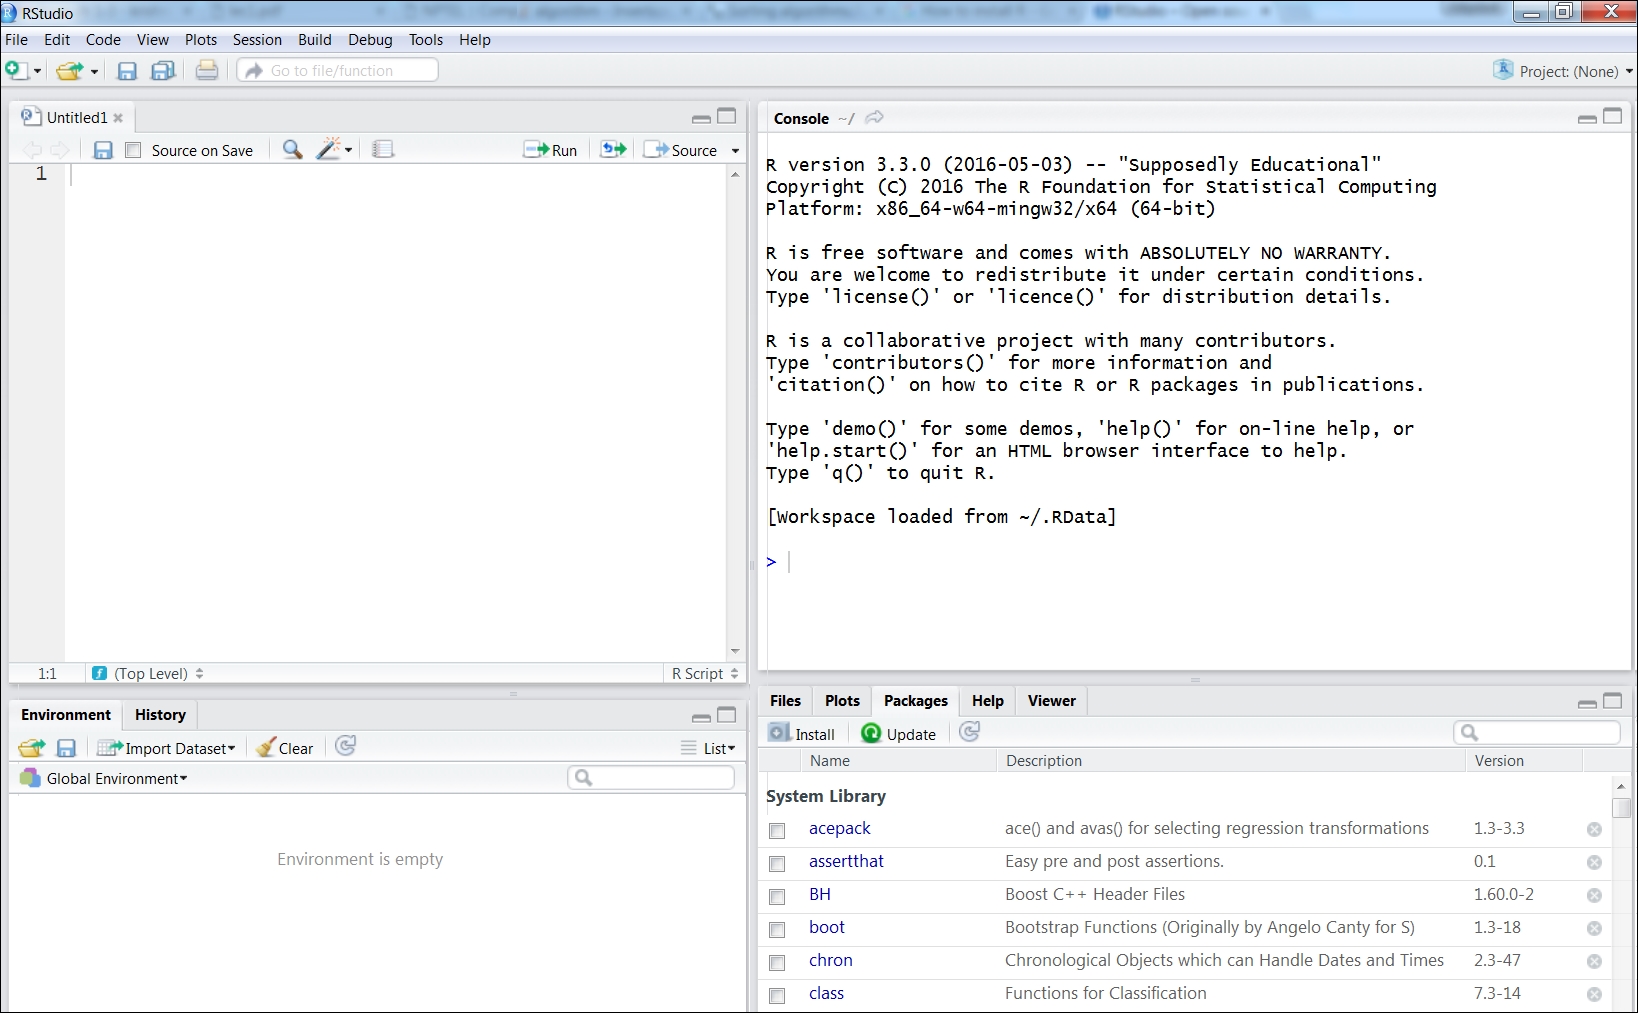Update packages via Update button
Image resolution: width=1638 pixels, height=1013 pixels.
898,733
